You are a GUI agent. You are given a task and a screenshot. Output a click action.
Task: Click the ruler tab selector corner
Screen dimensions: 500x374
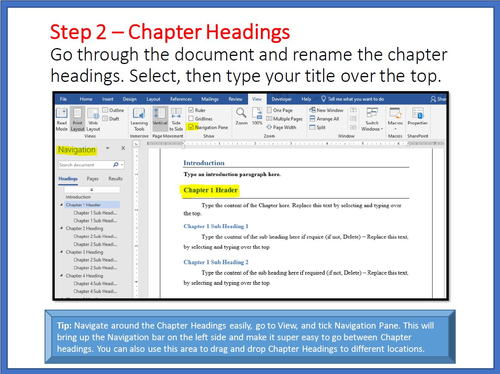pyautogui.click(x=136, y=144)
